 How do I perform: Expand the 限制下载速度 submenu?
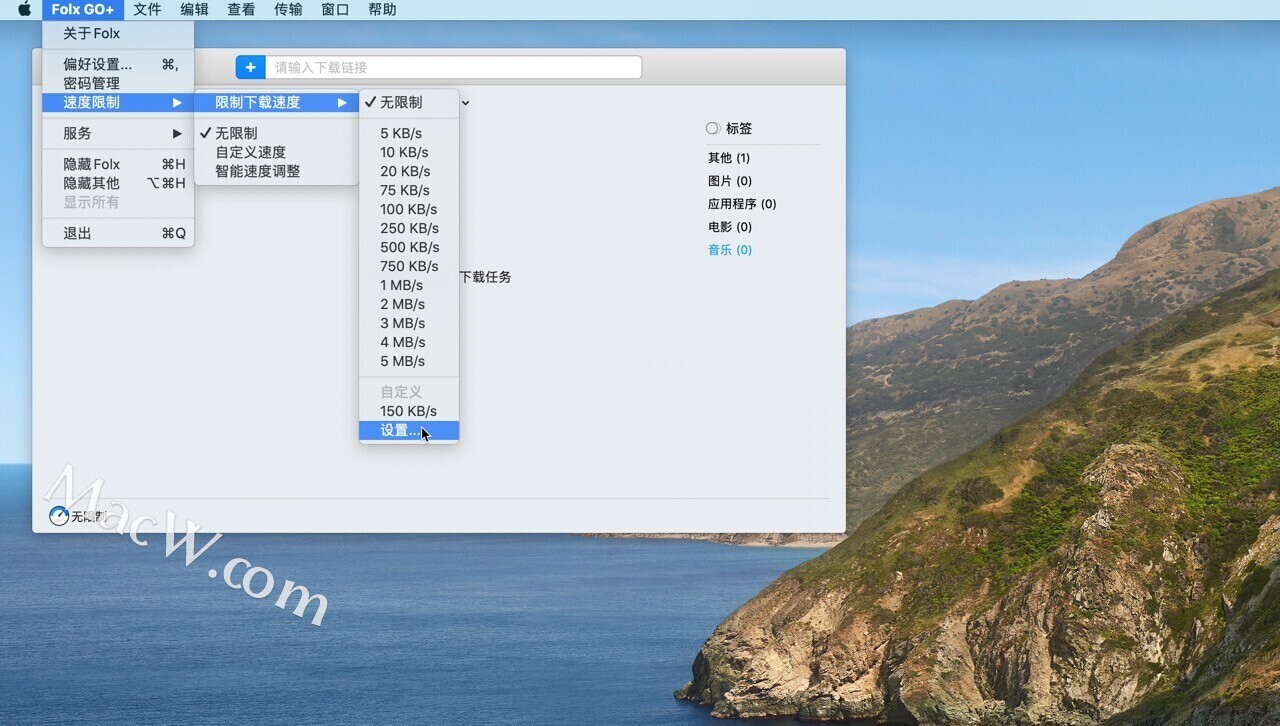(x=276, y=102)
